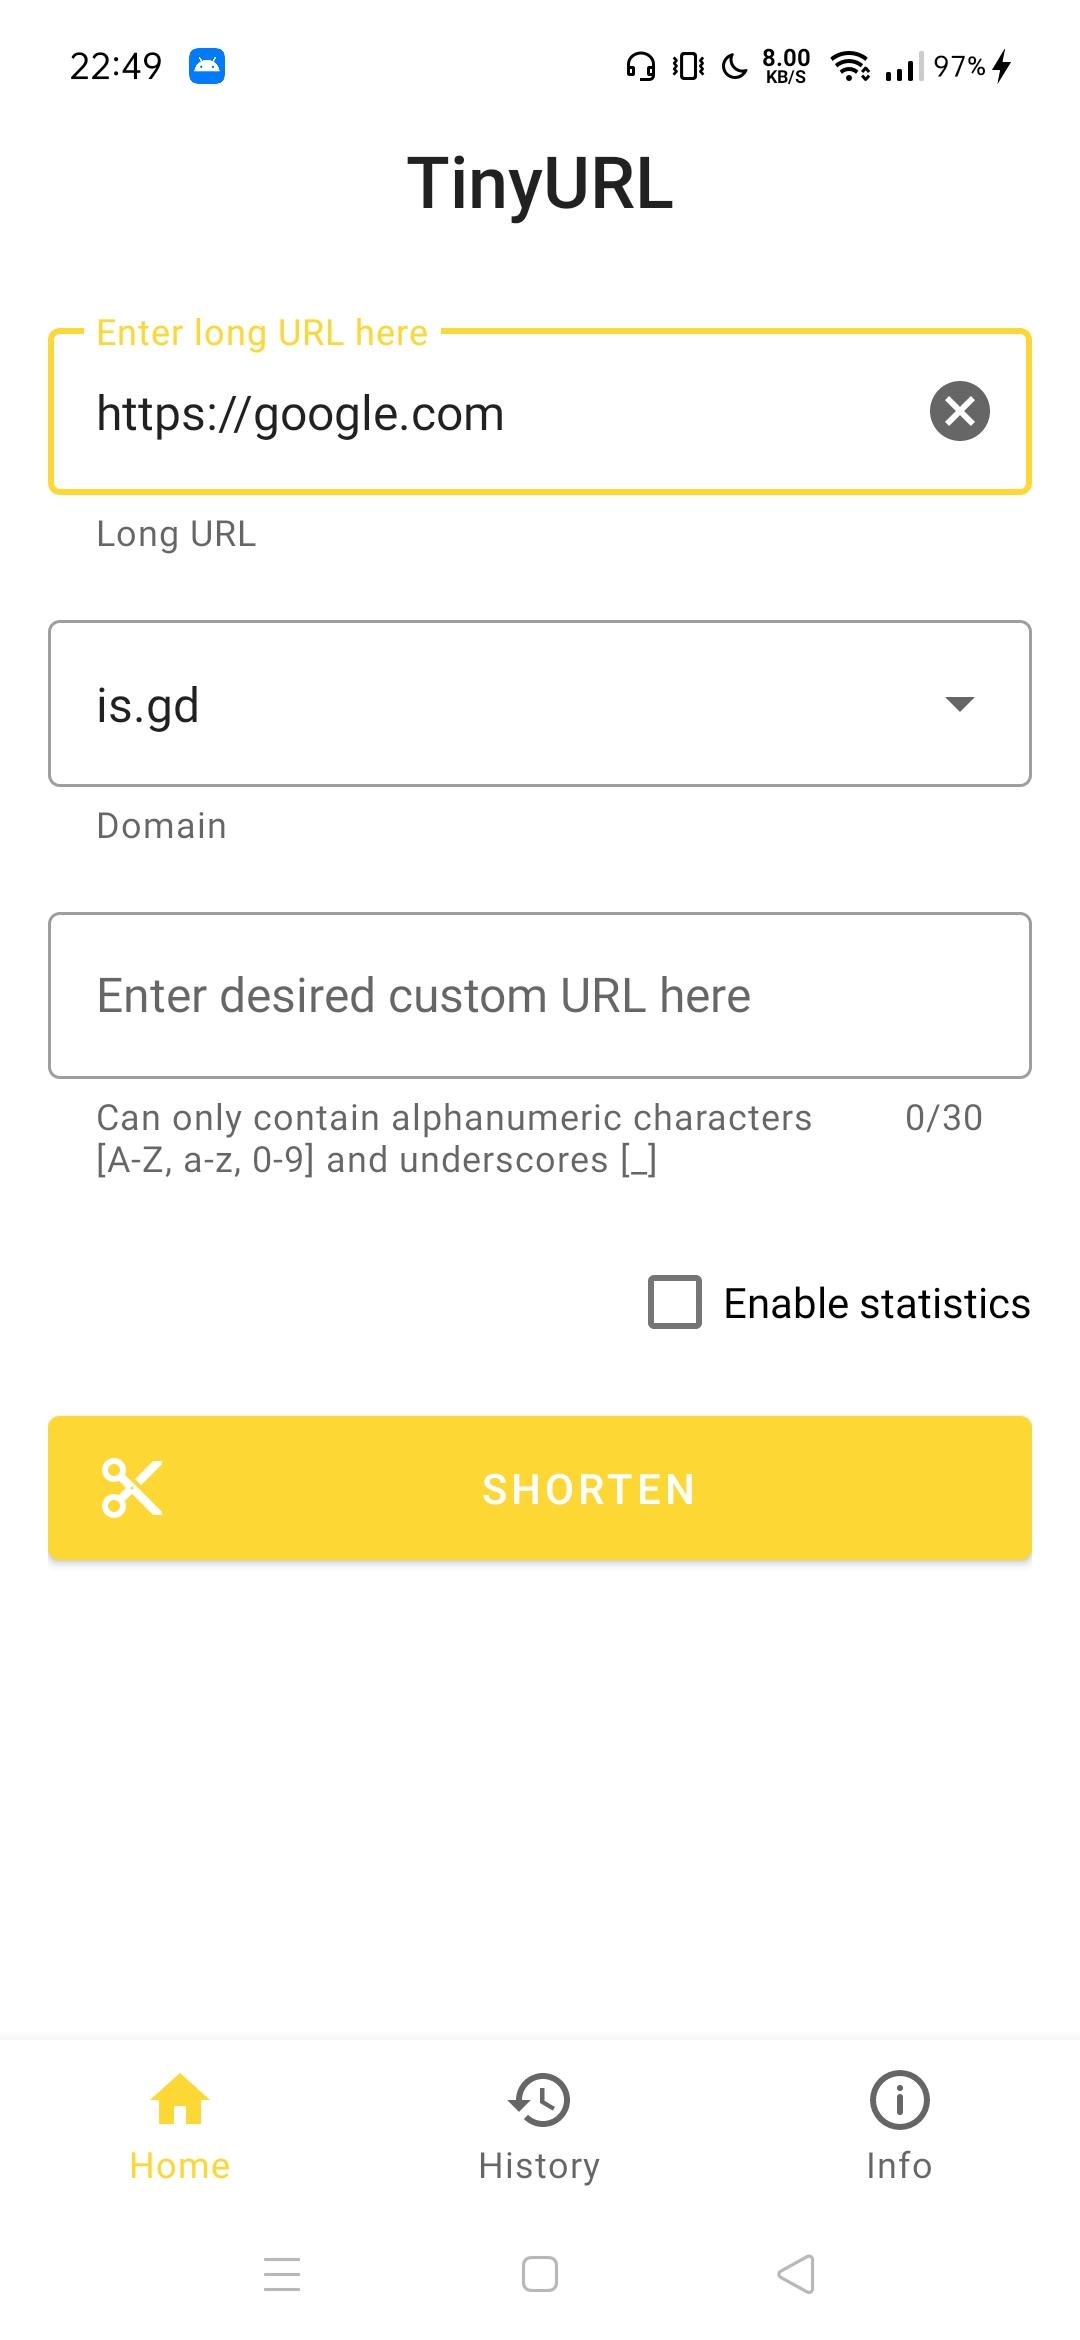Focus the custom URL input field
The image size is (1080, 2340).
pos(540,995)
